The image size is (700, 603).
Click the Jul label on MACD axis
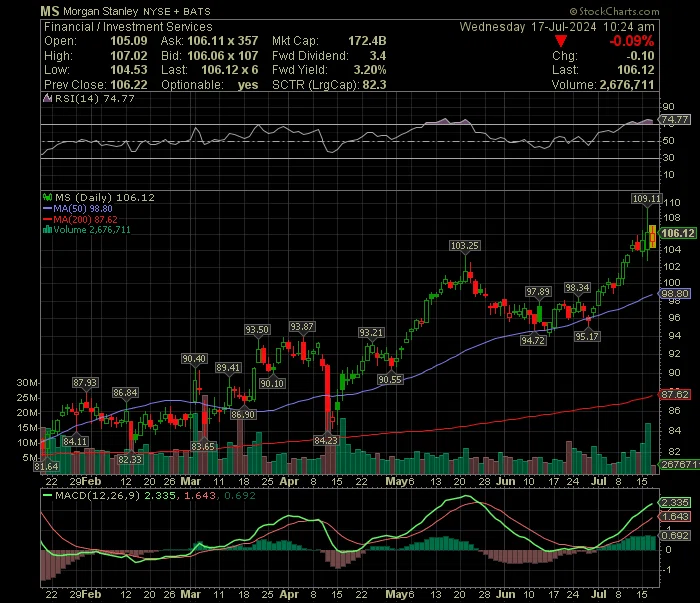coord(599,595)
